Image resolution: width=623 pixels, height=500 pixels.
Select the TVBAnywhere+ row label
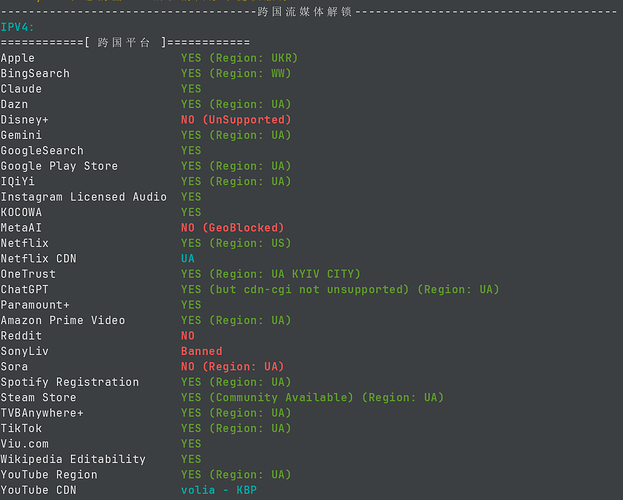coord(42,413)
